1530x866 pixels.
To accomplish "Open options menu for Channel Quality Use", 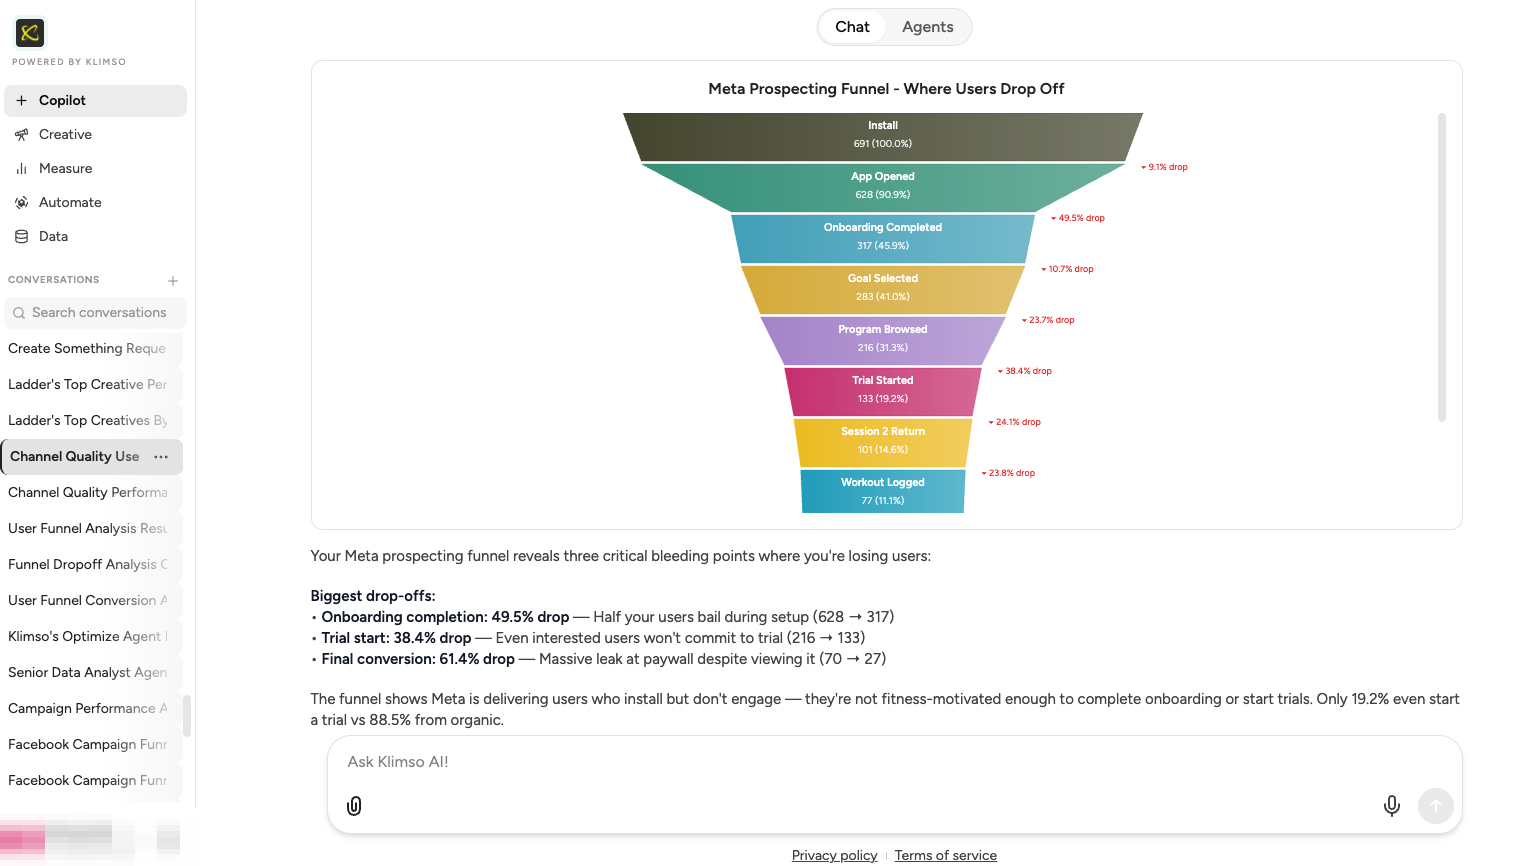I will (161, 457).
